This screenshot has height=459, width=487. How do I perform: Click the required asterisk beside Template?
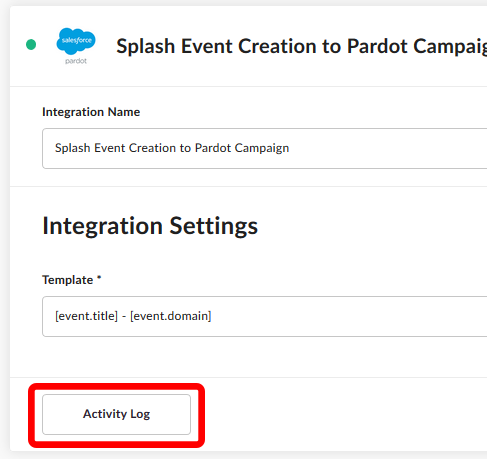[x=99, y=277]
